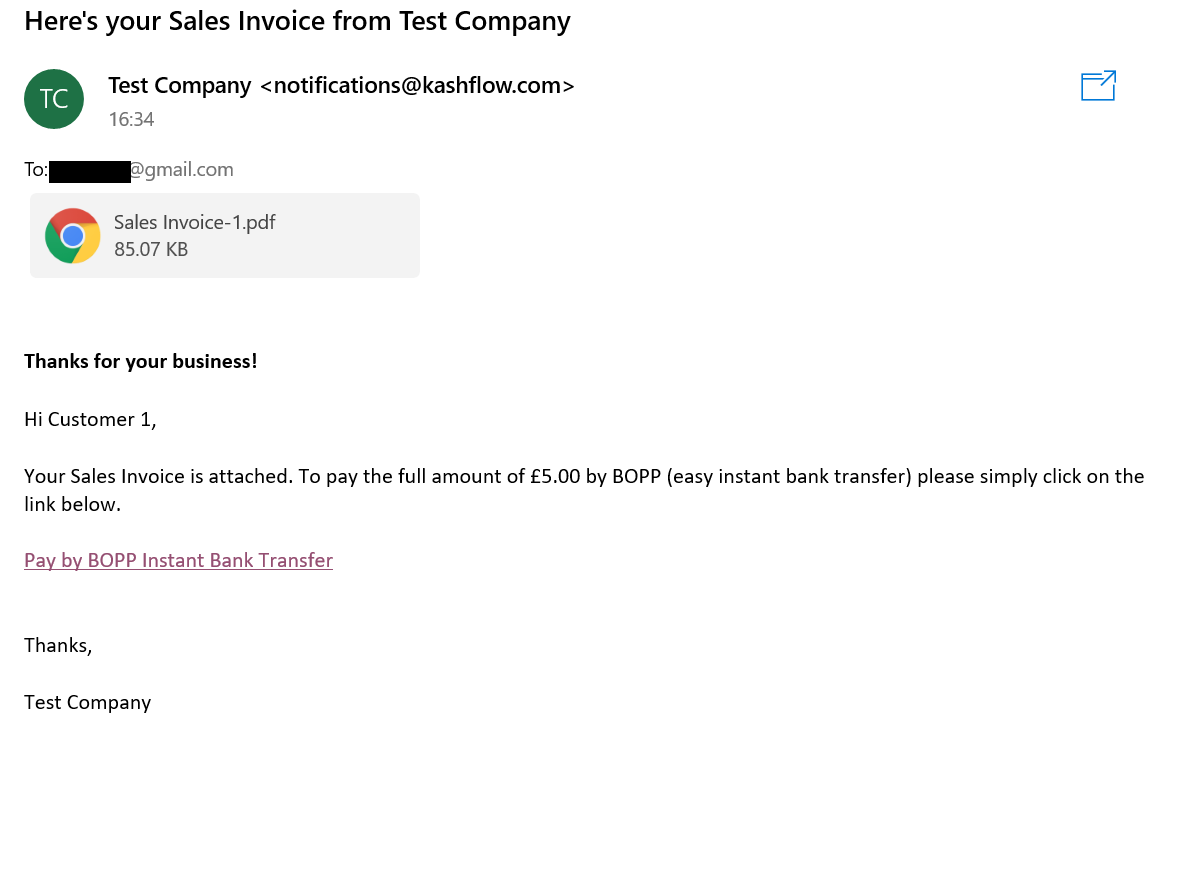This screenshot has width=1190, height=877.
Task: Click the To: recipient label
Action: coord(36,169)
